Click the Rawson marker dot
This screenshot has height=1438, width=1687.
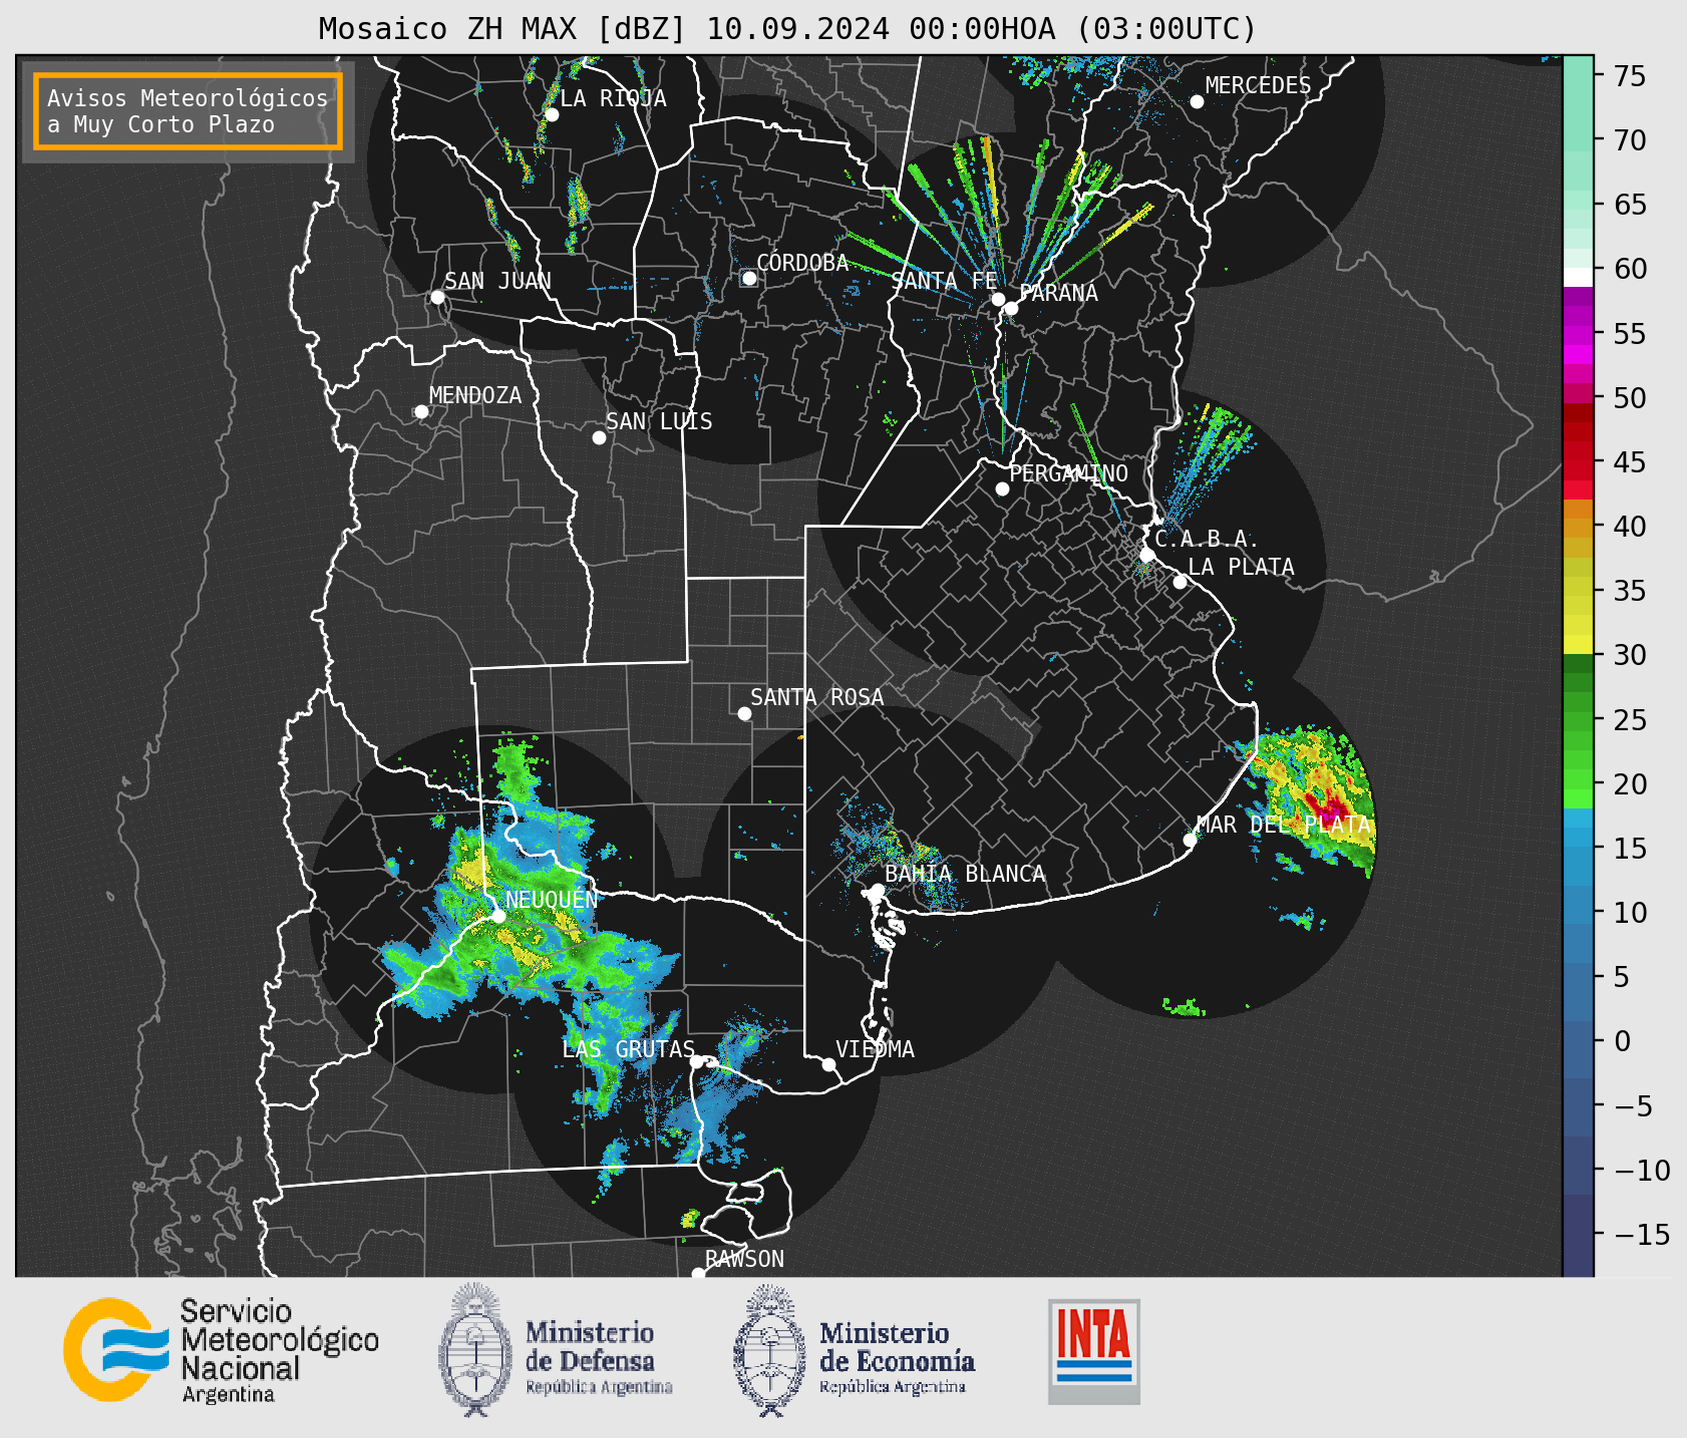pyautogui.click(x=698, y=1274)
